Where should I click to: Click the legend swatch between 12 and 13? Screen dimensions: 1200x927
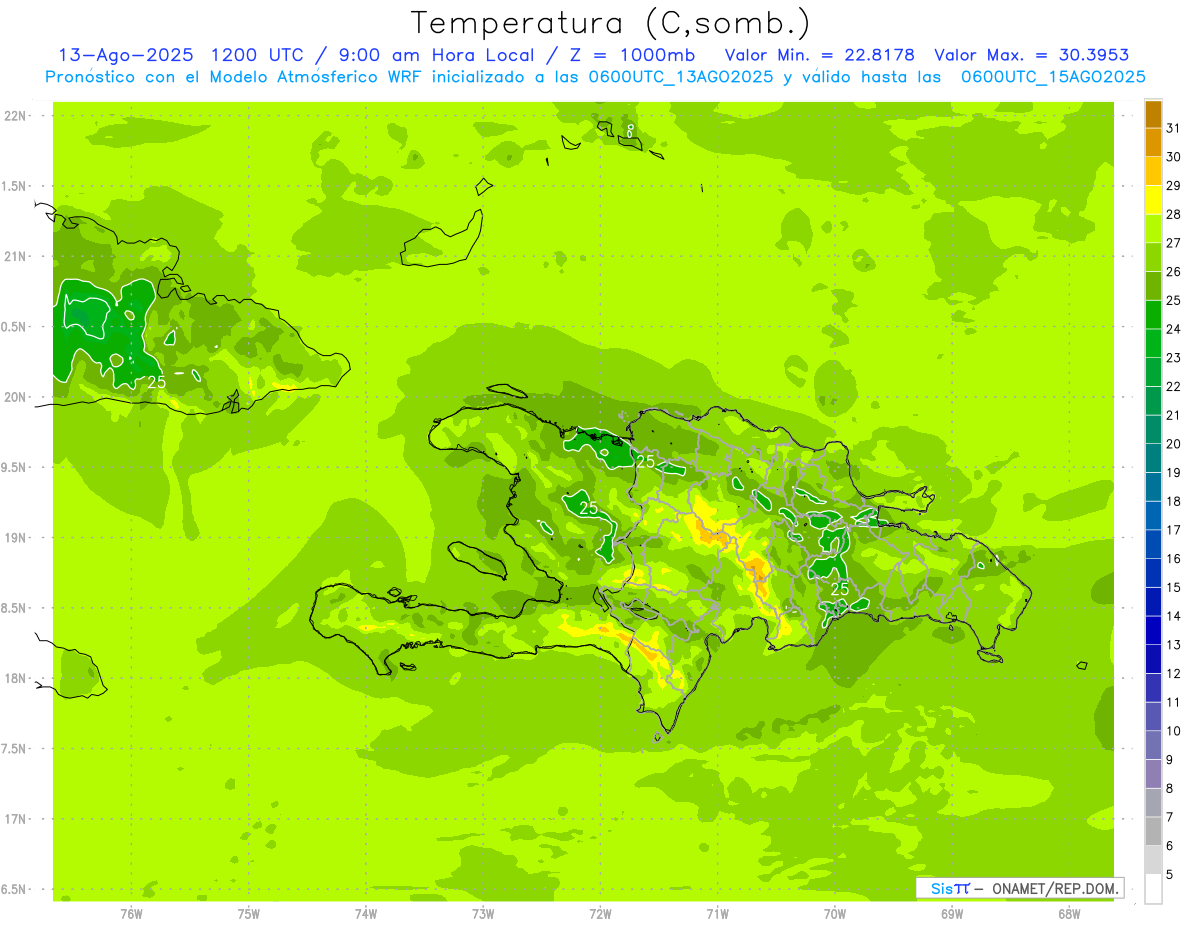[x=1153, y=660]
